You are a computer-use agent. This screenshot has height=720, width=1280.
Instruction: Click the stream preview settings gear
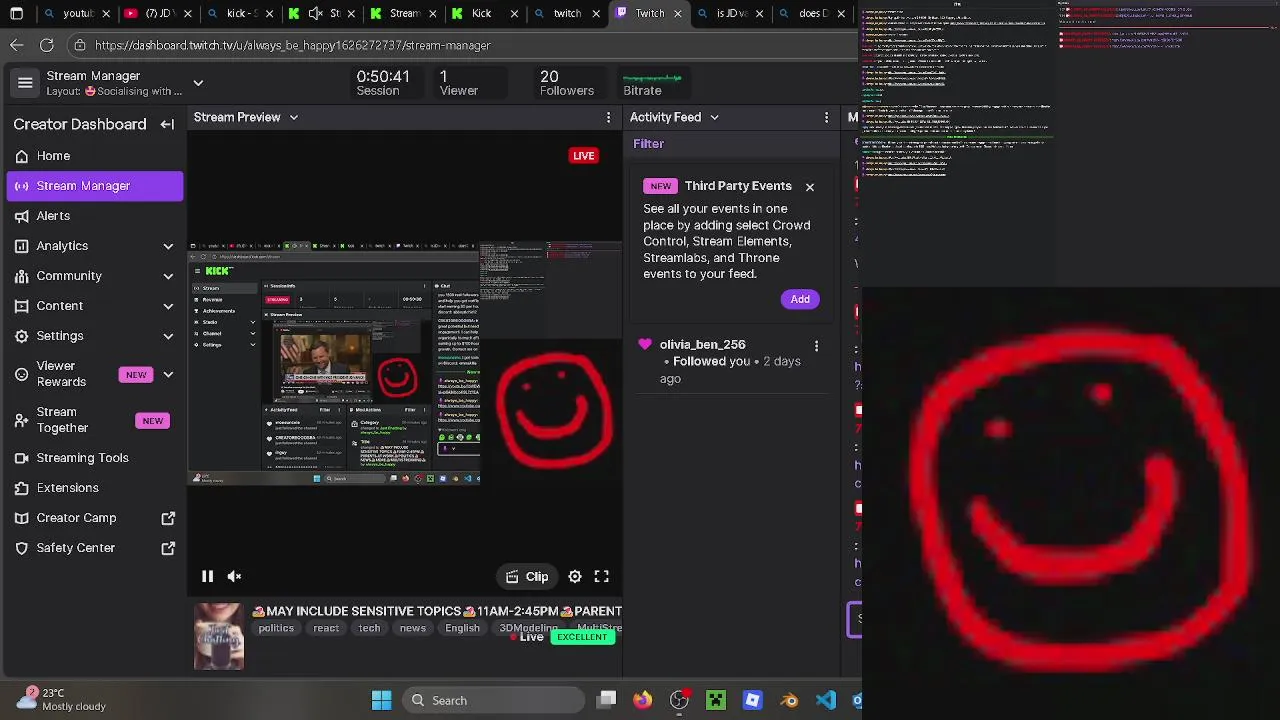[x=575, y=576]
